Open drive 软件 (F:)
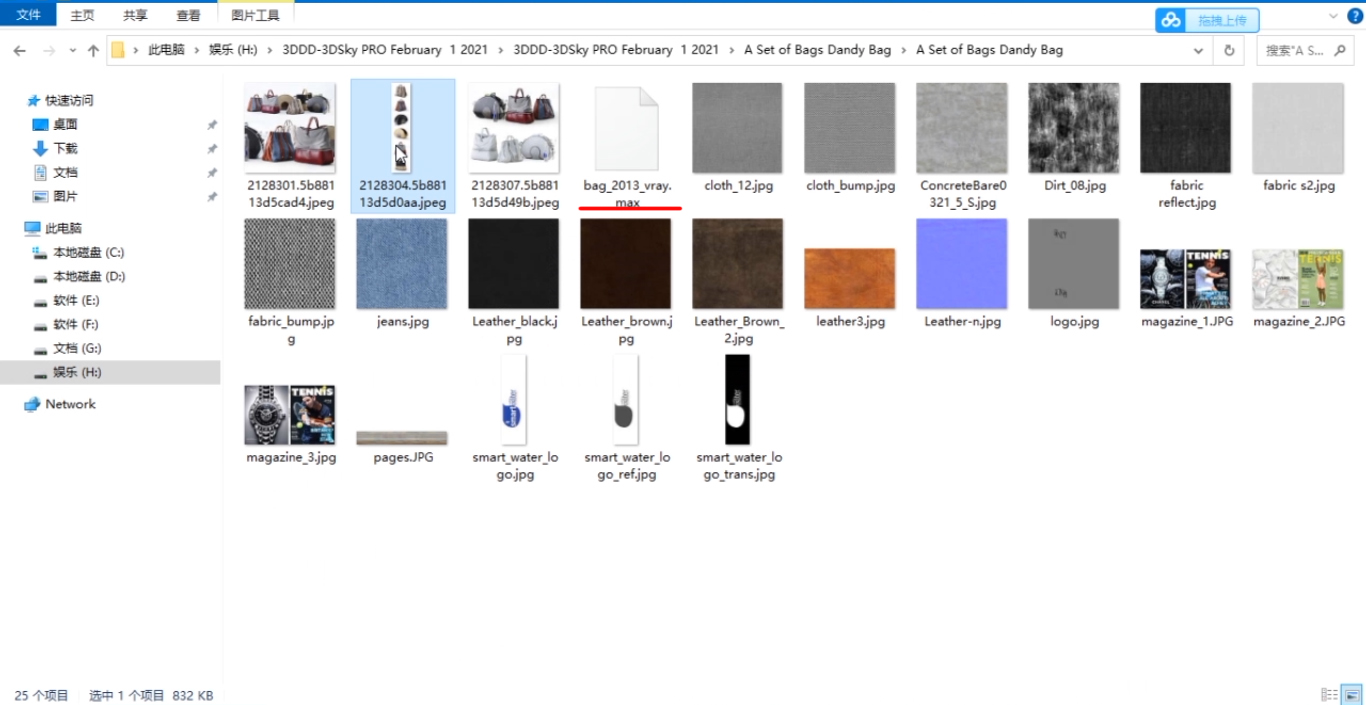 point(76,324)
